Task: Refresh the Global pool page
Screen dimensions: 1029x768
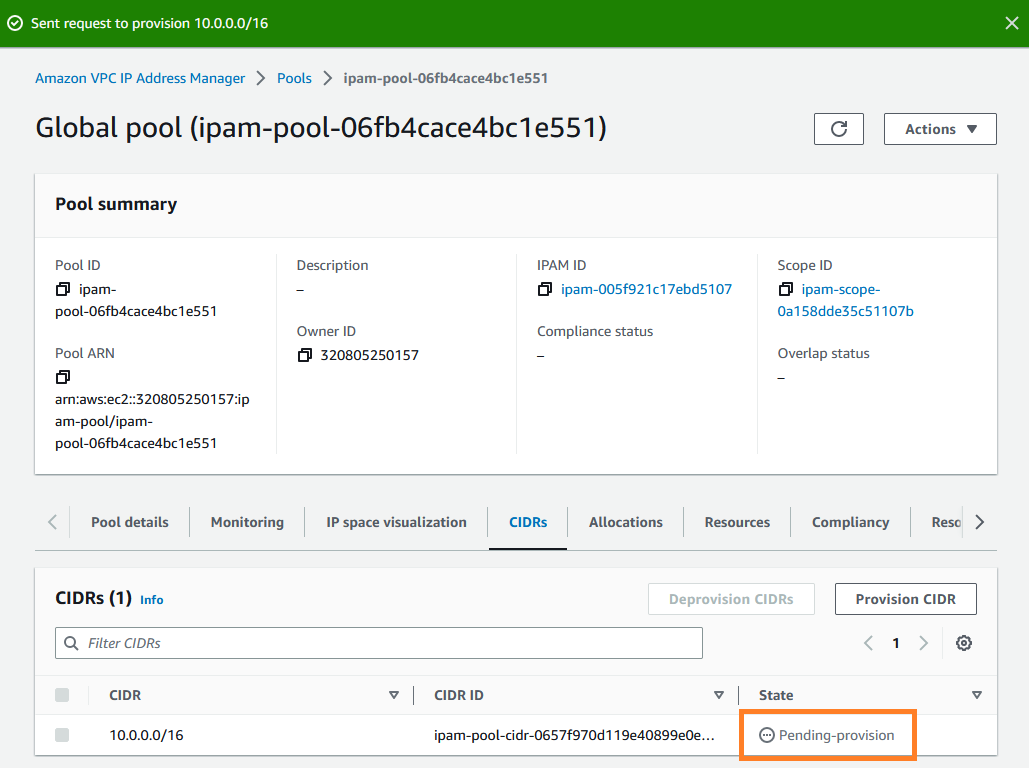Action: (838, 128)
